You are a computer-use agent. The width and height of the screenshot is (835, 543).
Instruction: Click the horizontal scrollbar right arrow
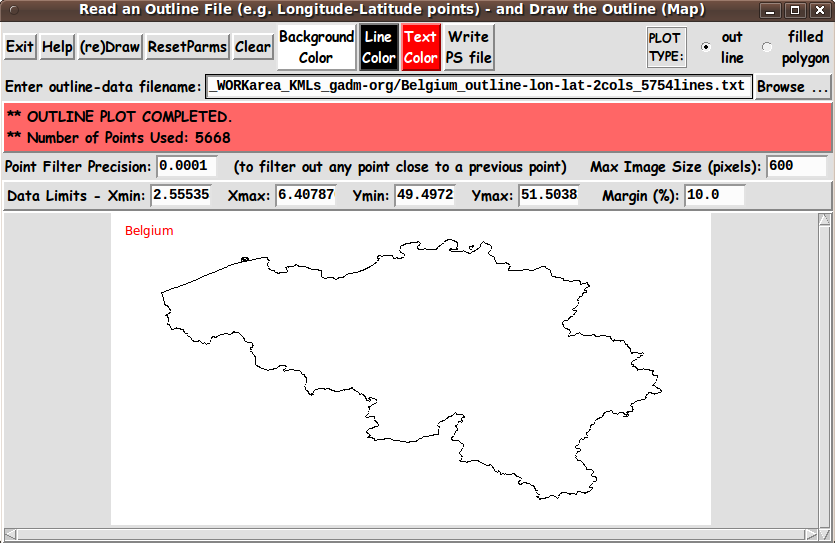click(x=811, y=534)
